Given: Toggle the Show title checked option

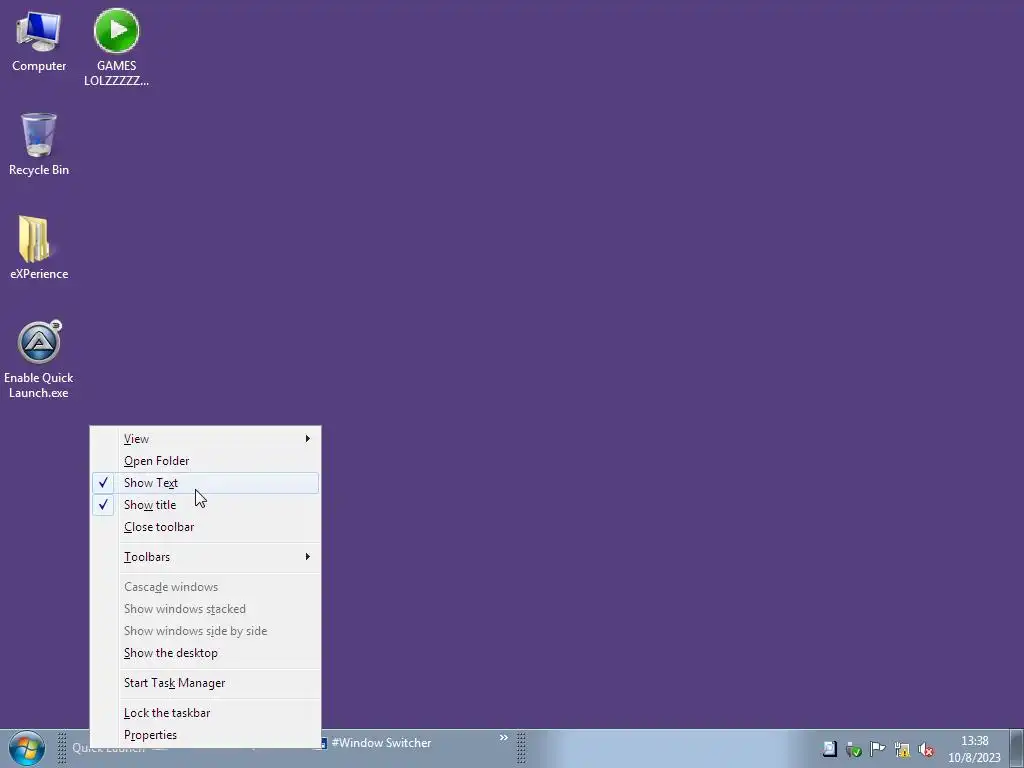Looking at the screenshot, I should (205, 505).
